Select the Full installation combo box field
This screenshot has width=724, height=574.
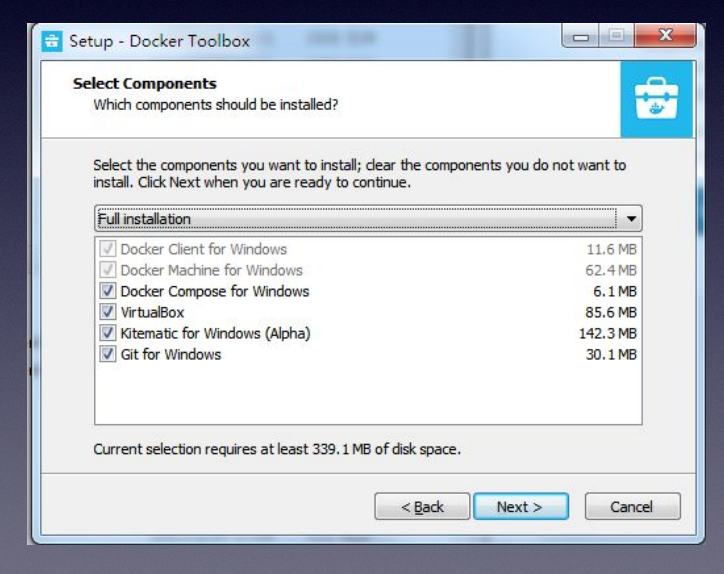pos(368,218)
